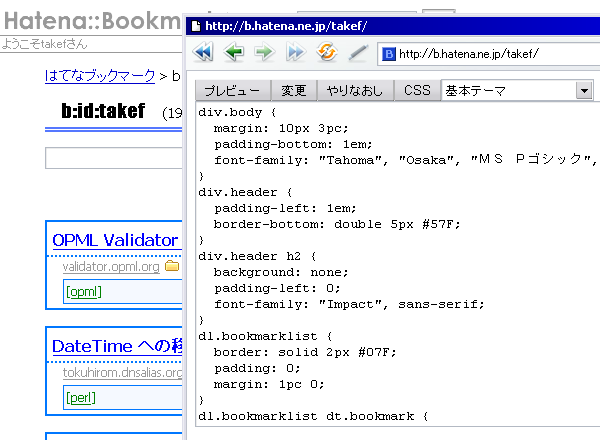The image size is (600, 440).
Task: Open the validator.opml.org link
Action: pos(111,266)
